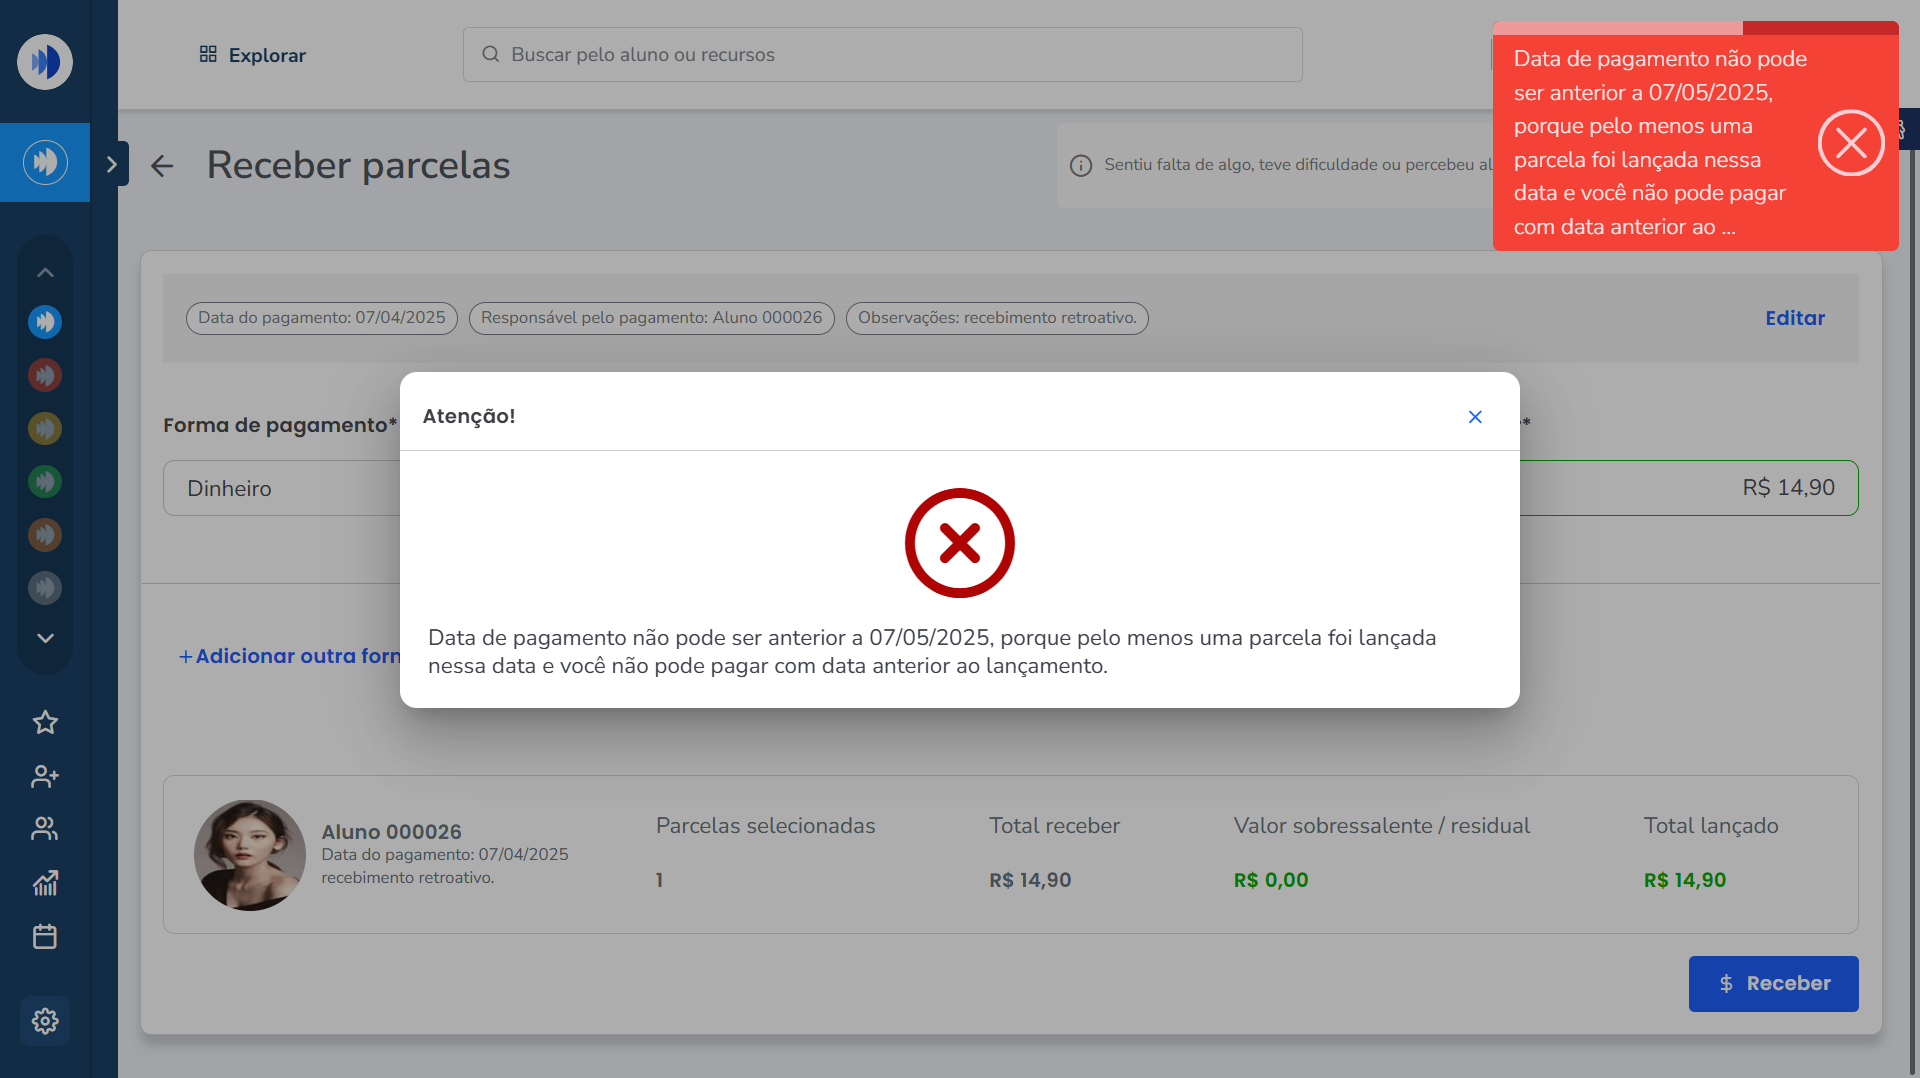Dismiss the red error toast notification
Image resolution: width=1920 pixels, height=1078 pixels.
tap(1850, 144)
